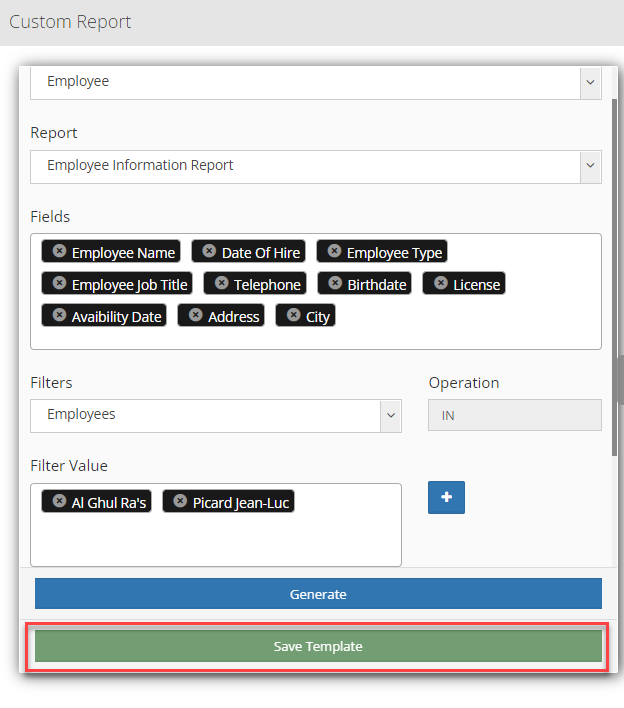This screenshot has width=624, height=708.
Task: Remove Al Ghul Ra's filter value
Action: 59,501
